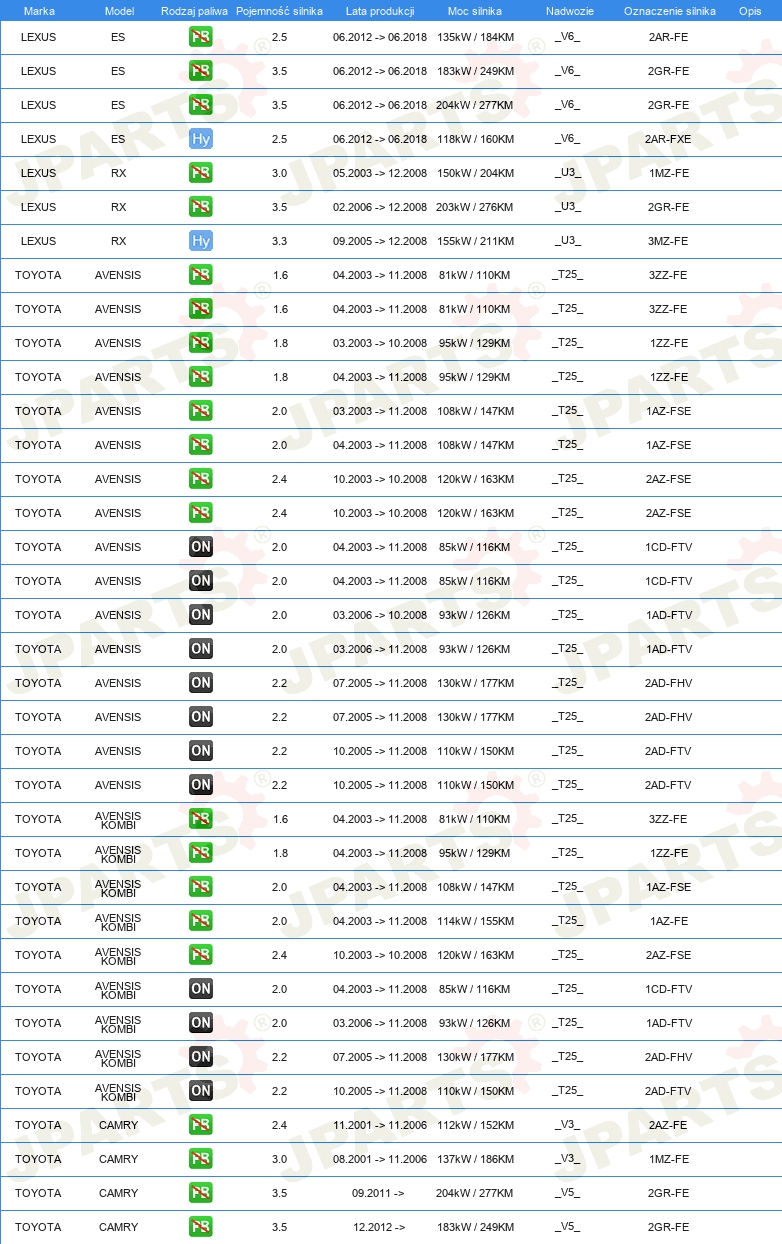Click diesel ON icon in Avensis Kombi 2AD-FHV row
This screenshot has width=782, height=1244.
tap(201, 1057)
